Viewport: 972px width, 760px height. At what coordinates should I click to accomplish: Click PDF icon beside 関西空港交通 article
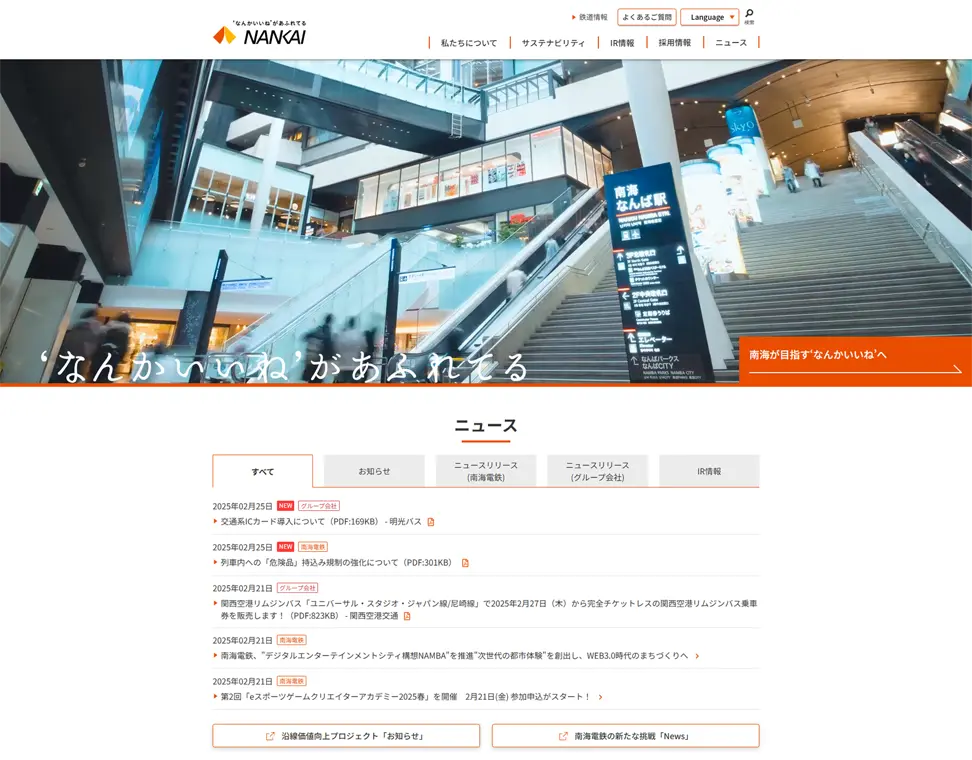(407, 616)
